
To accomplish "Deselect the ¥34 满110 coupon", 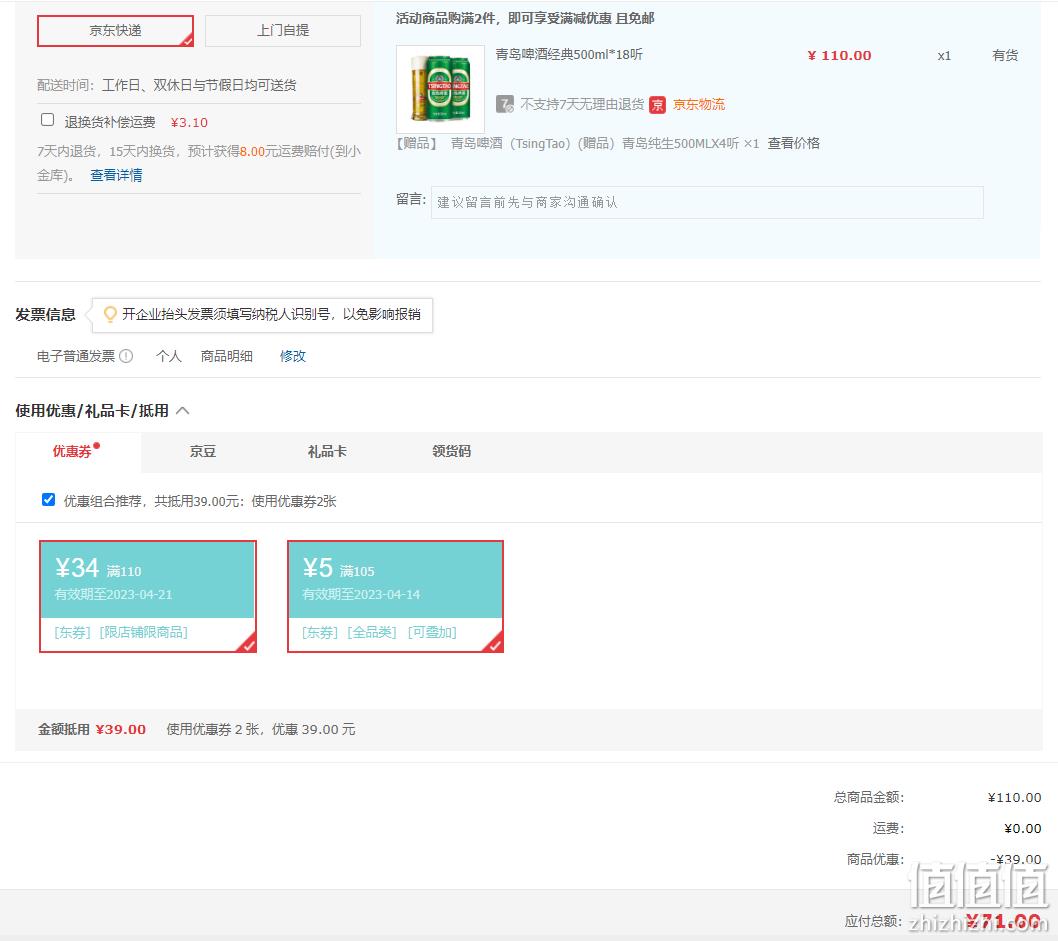I will tap(148, 596).
